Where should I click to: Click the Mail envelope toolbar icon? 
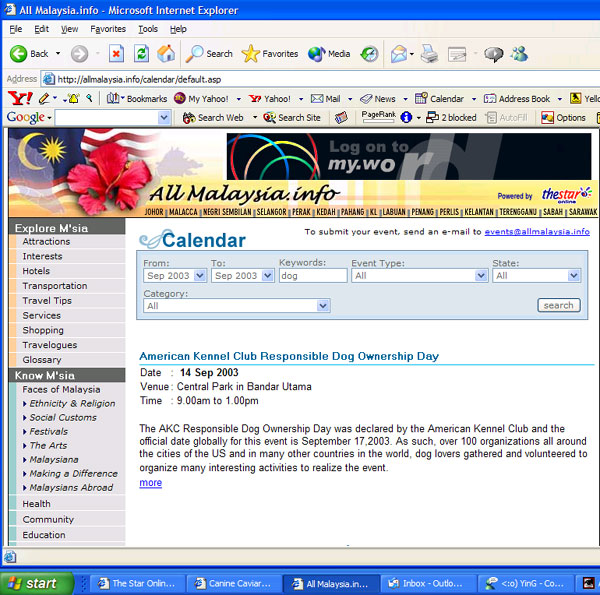click(399, 54)
